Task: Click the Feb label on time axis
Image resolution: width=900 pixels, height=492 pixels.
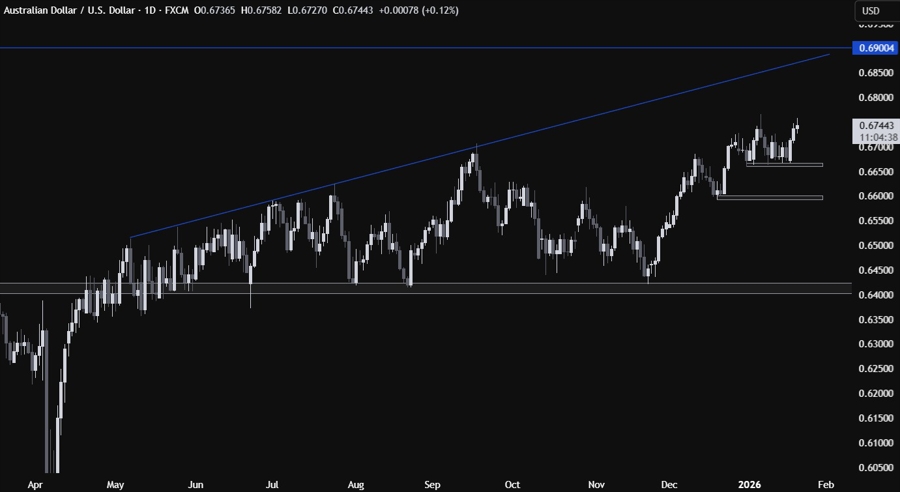Action: (825, 486)
